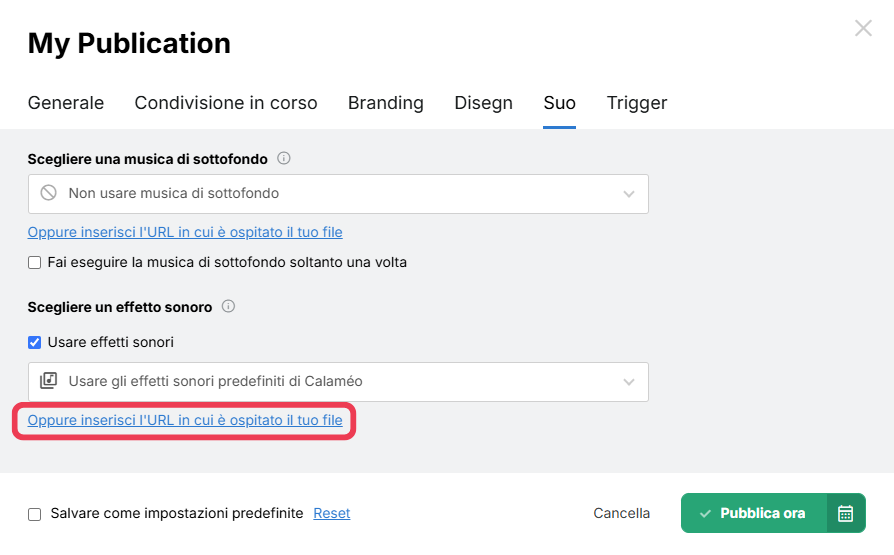Image resolution: width=894 pixels, height=555 pixels.
Task: Enable playing background music only once
Action: click(35, 263)
